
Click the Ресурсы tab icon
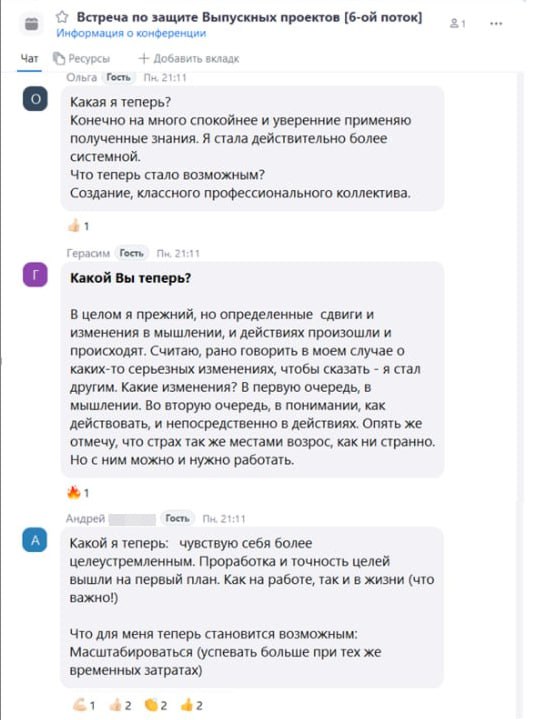click(59, 58)
